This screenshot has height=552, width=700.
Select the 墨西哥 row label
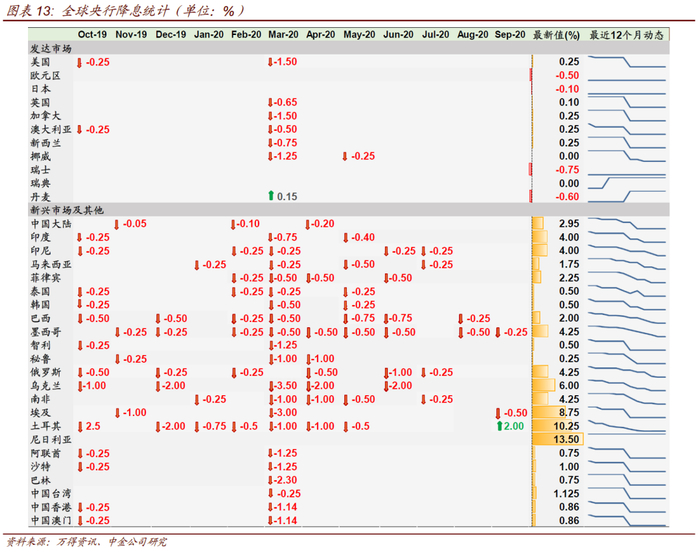click(x=45, y=332)
